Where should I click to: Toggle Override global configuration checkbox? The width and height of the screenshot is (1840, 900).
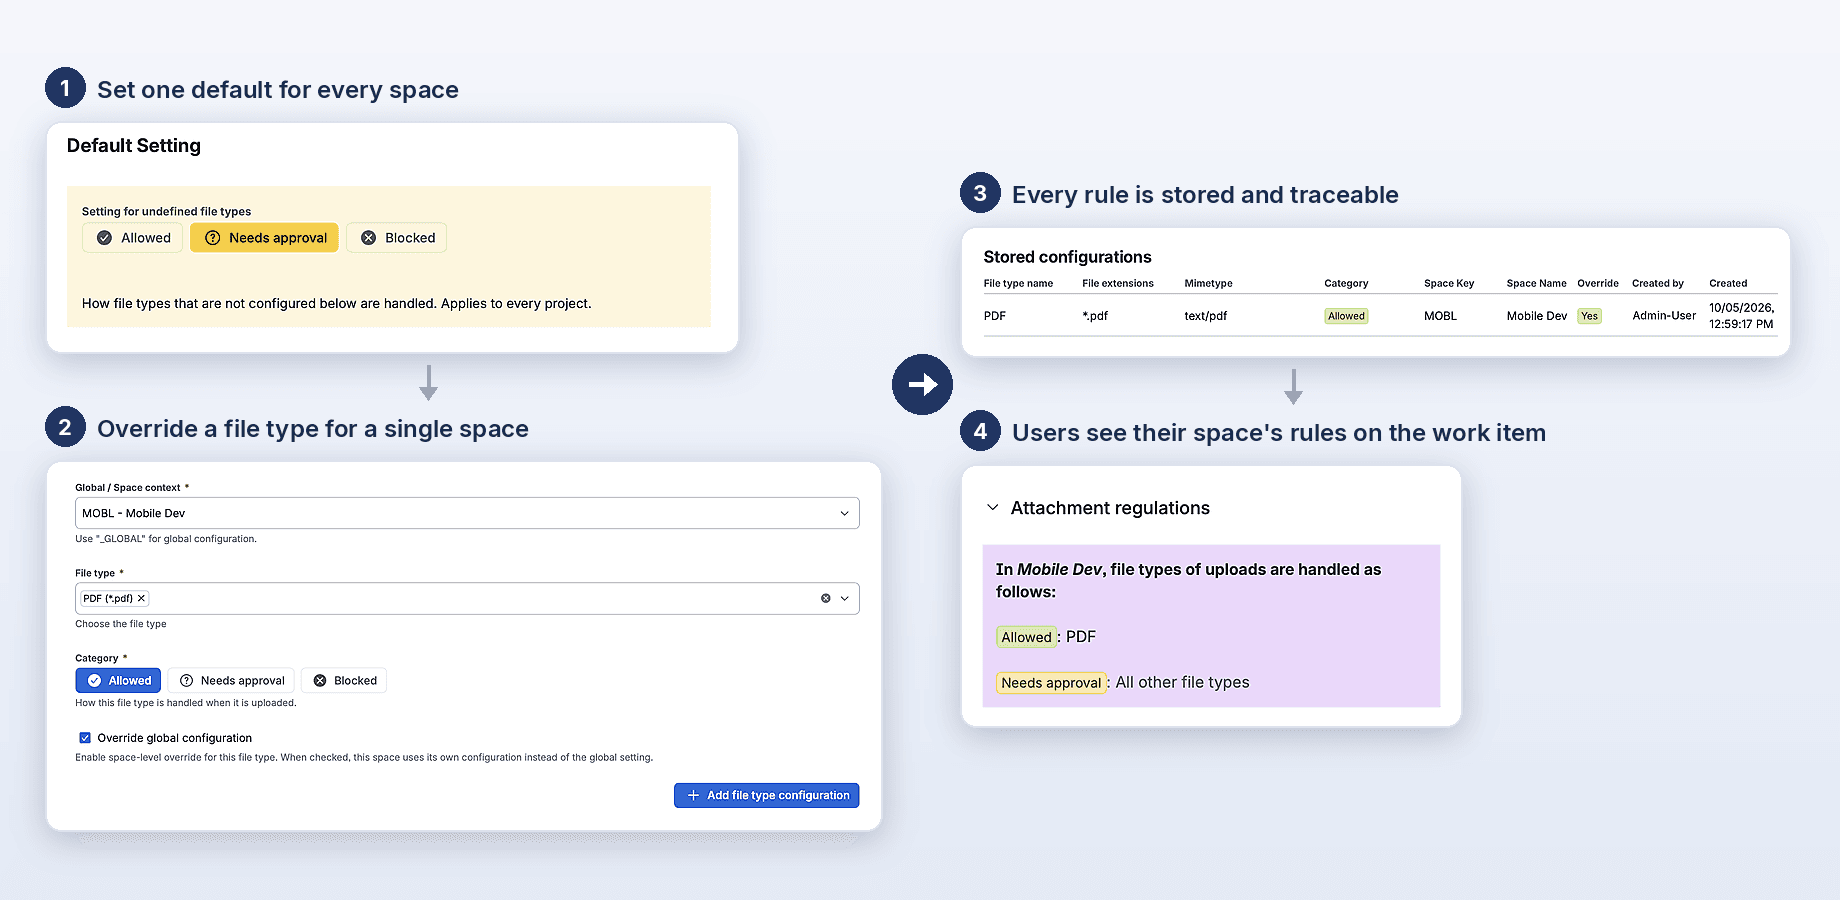pos(85,738)
